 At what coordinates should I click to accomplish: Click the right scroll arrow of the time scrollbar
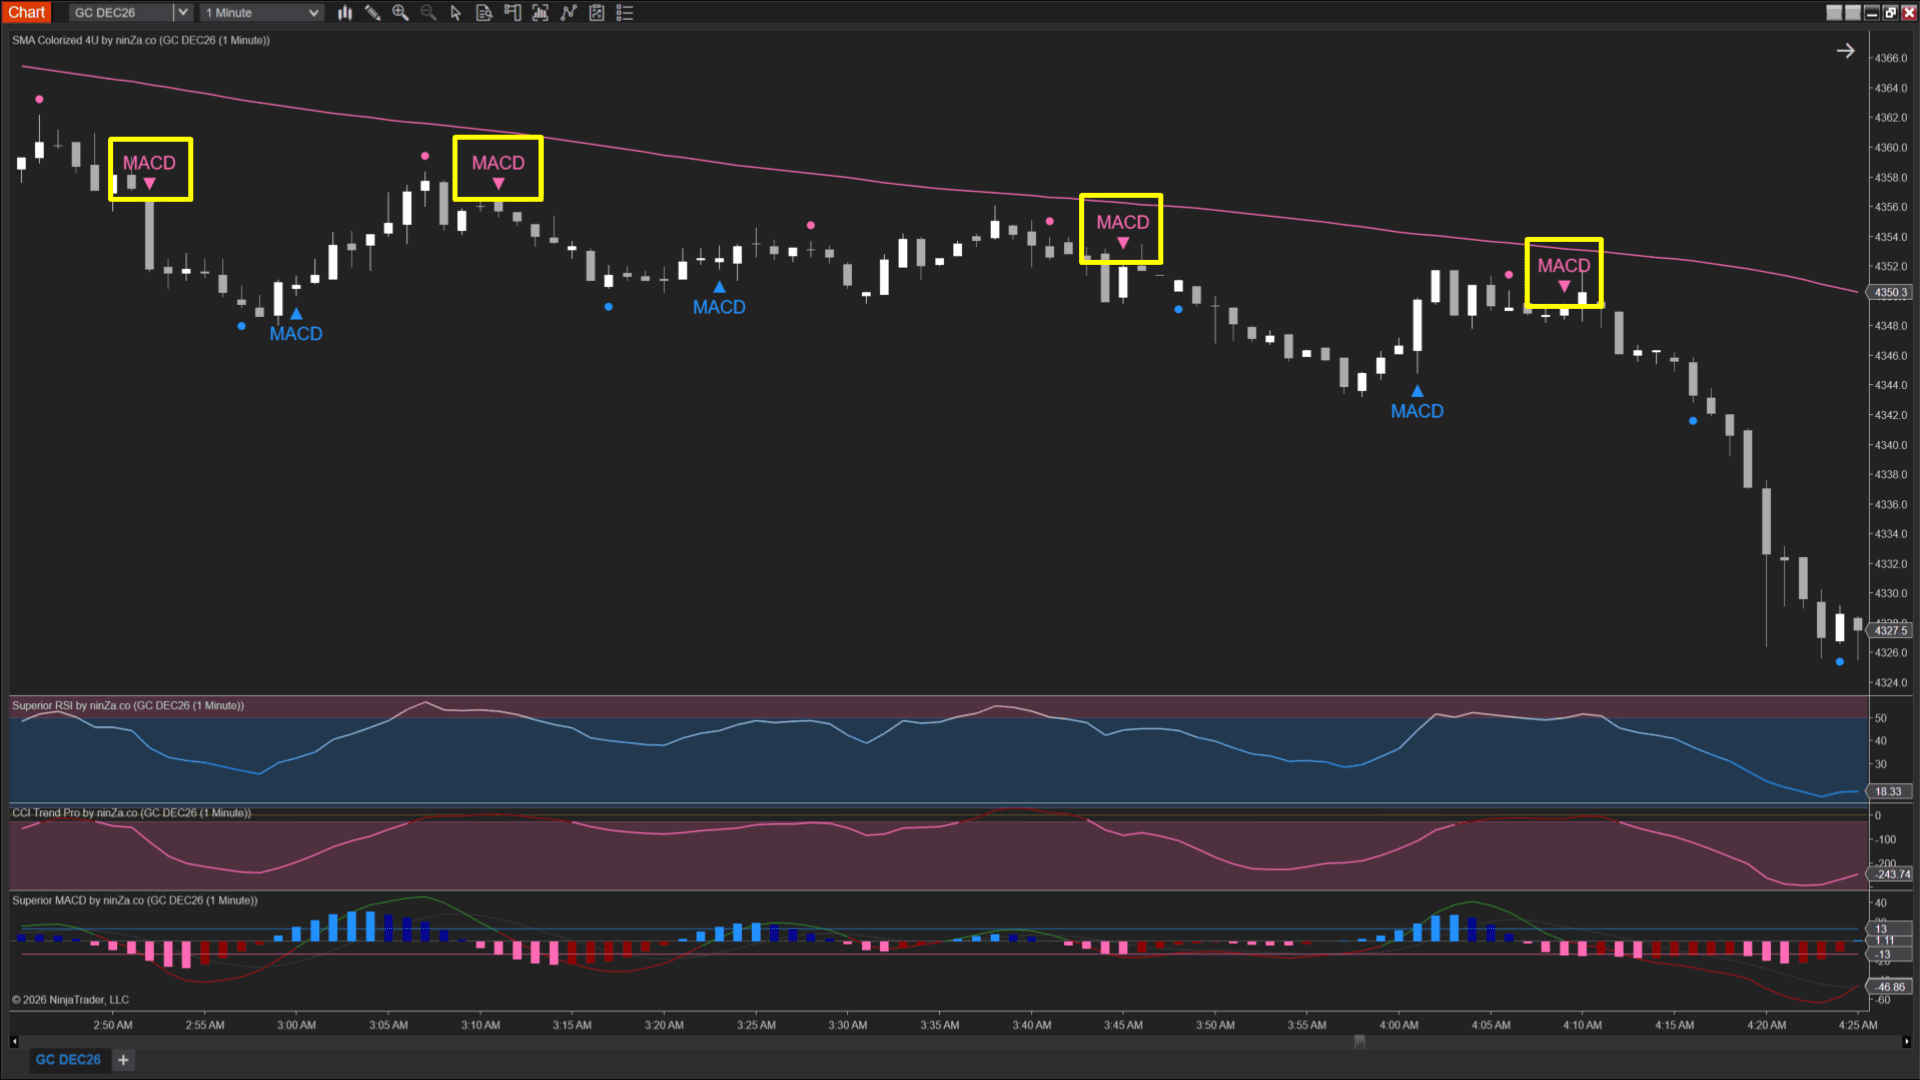point(1905,1042)
